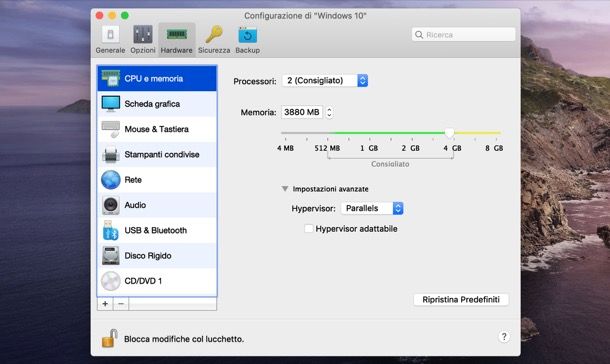Click the magnifier icon in Ricerca field
This screenshot has width=610, height=364.
pyautogui.click(x=419, y=35)
